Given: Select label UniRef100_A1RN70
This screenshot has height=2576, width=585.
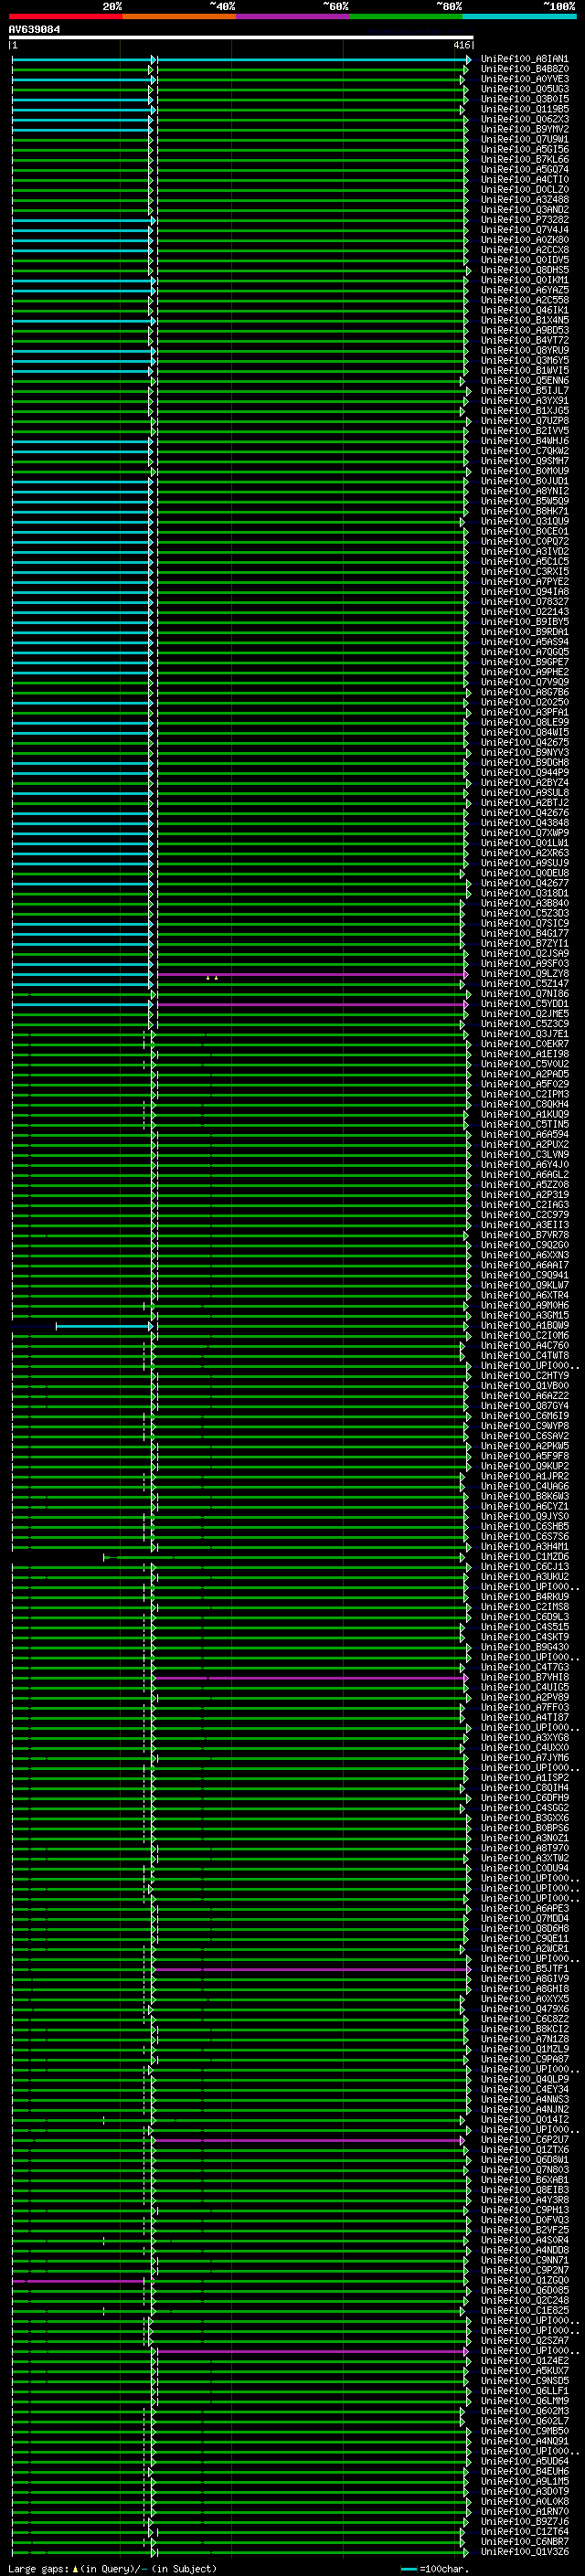Looking at the screenshot, I should coord(524,2511).
